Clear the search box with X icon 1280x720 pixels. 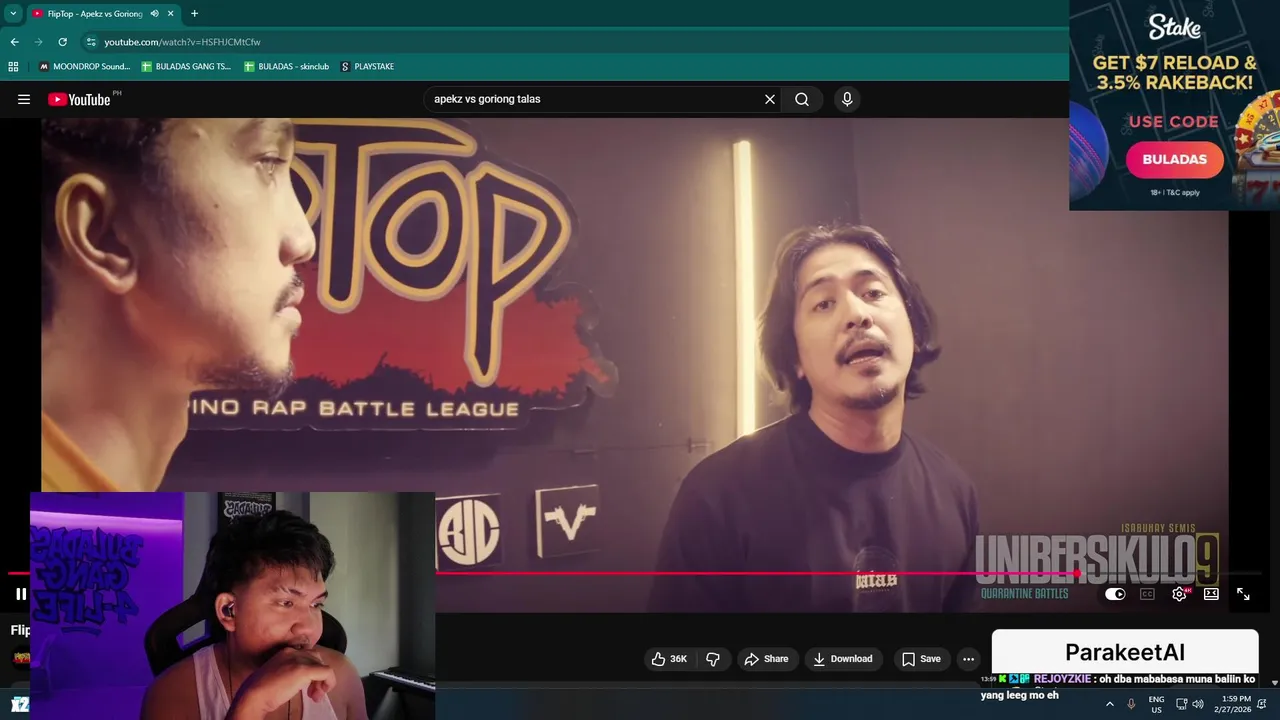pos(770,99)
